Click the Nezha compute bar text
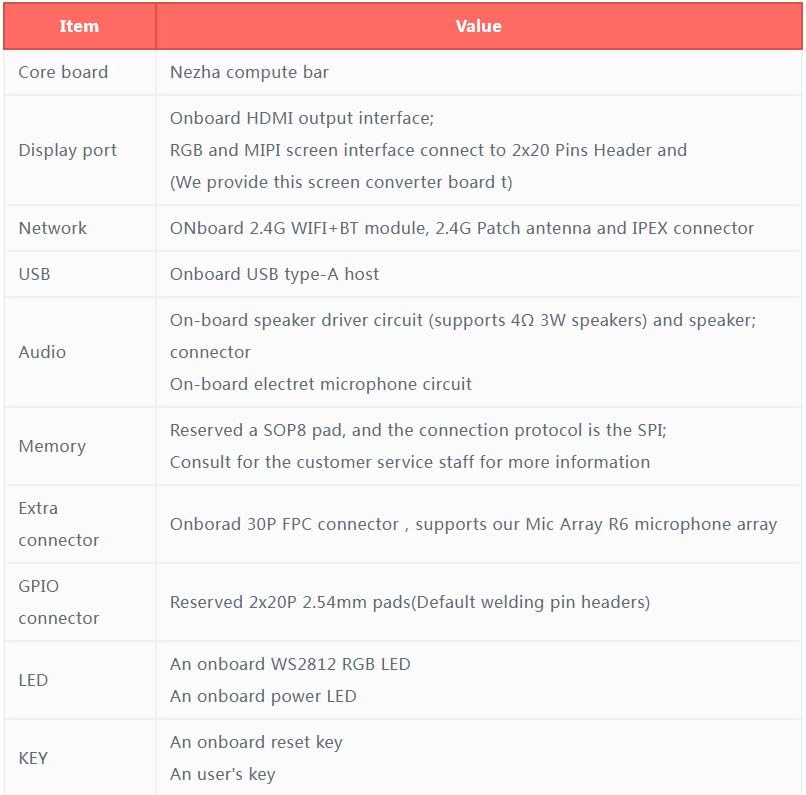This screenshot has height=795, width=806. (249, 72)
